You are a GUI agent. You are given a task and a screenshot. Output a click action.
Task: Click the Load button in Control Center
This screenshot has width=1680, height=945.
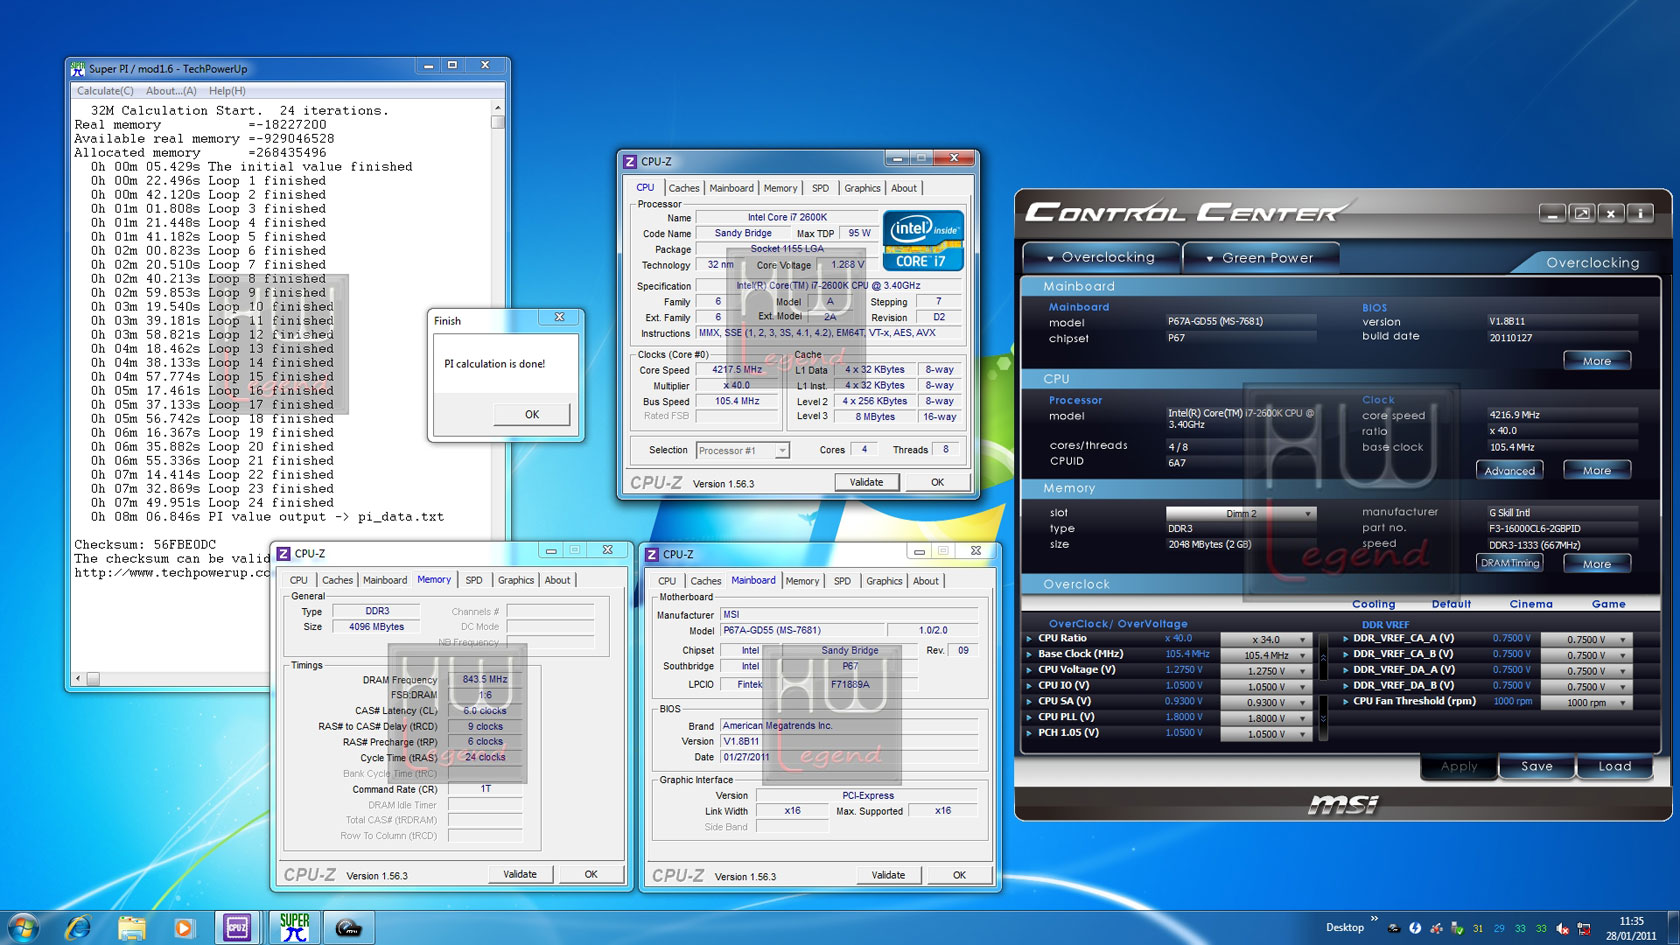pos(1615,767)
